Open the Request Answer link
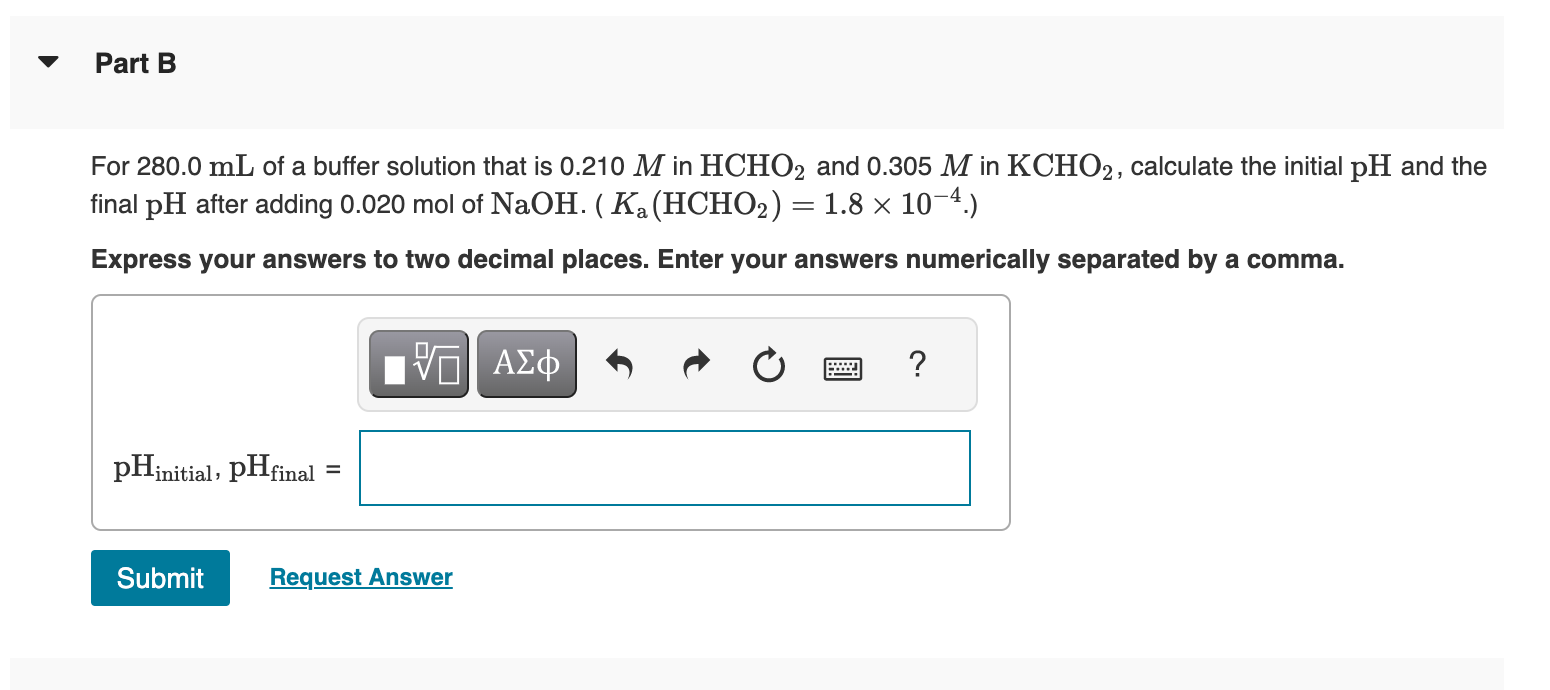 [x=360, y=577]
